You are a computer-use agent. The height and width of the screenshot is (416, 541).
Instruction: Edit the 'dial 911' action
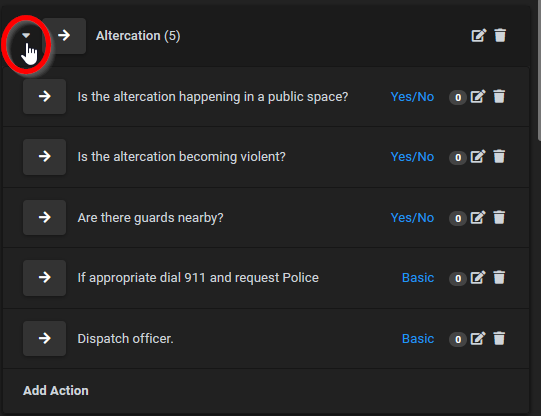pos(478,278)
